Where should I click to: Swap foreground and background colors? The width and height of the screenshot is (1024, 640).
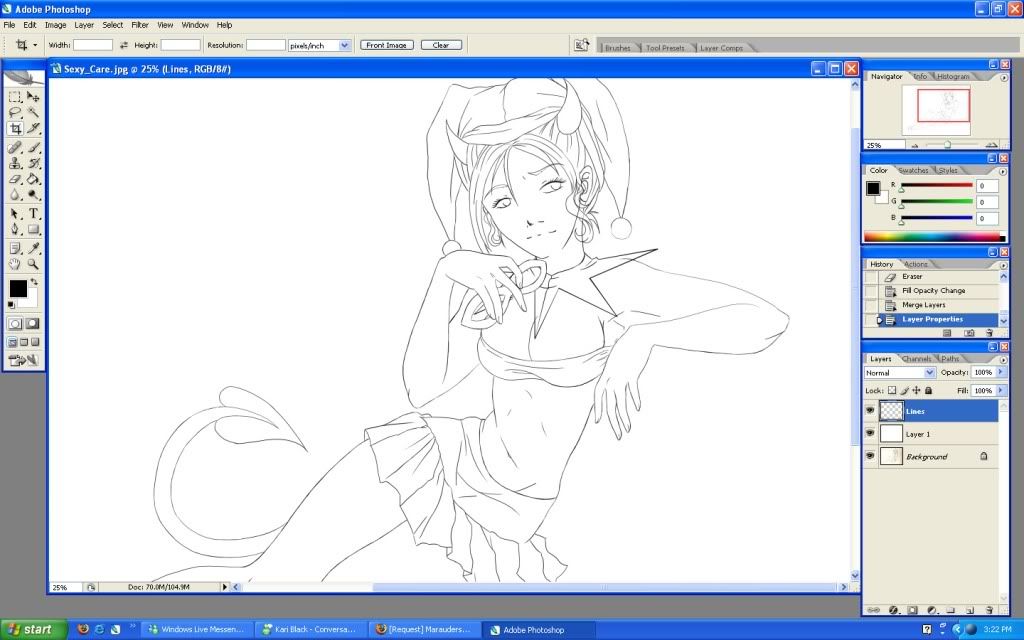coord(33,282)
